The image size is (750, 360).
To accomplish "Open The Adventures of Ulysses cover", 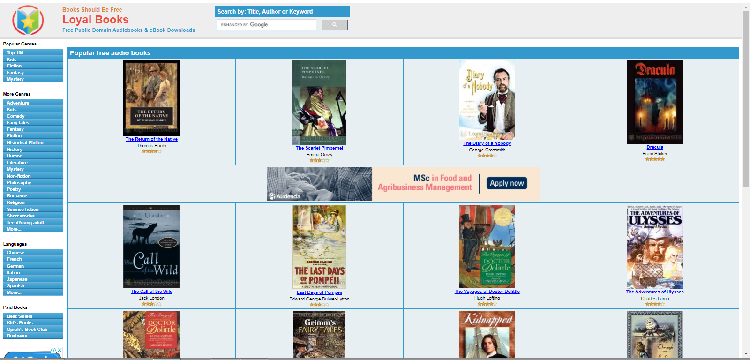I will [655, 247].
